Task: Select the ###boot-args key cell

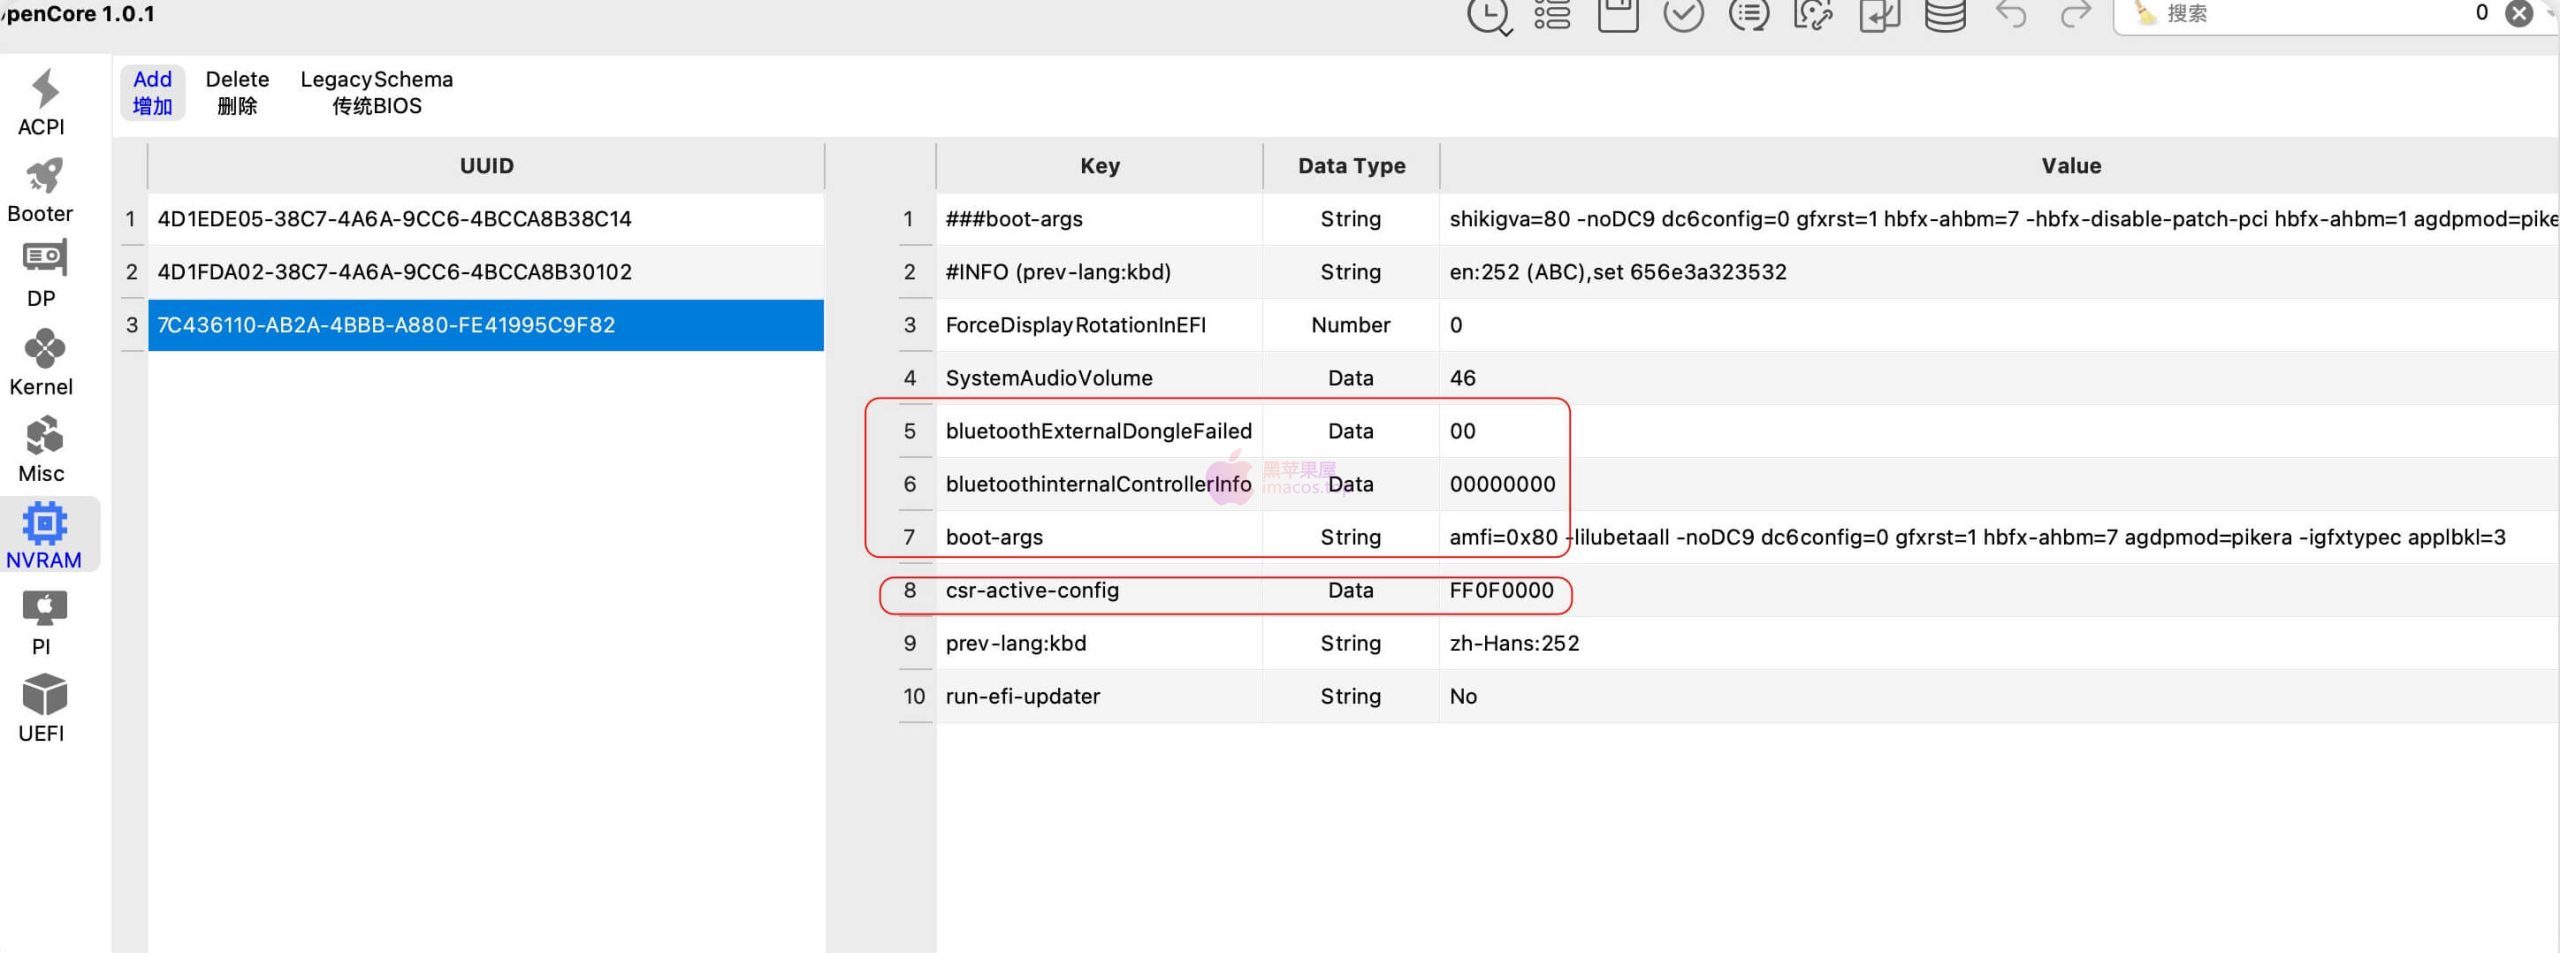Action: tap(1099, 219)
